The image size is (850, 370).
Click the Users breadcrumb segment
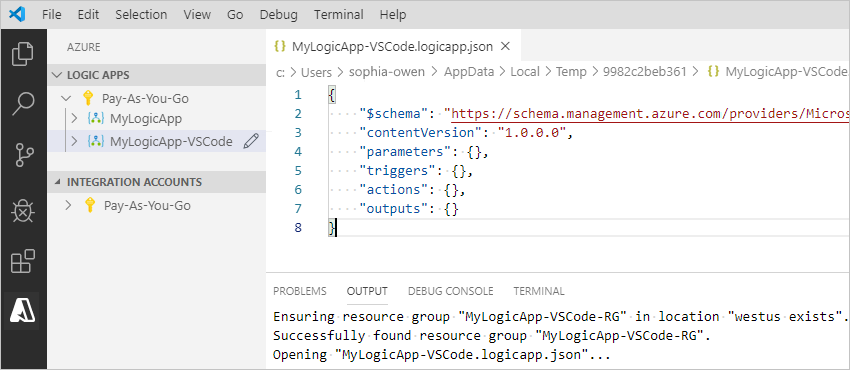coord(317,72)
